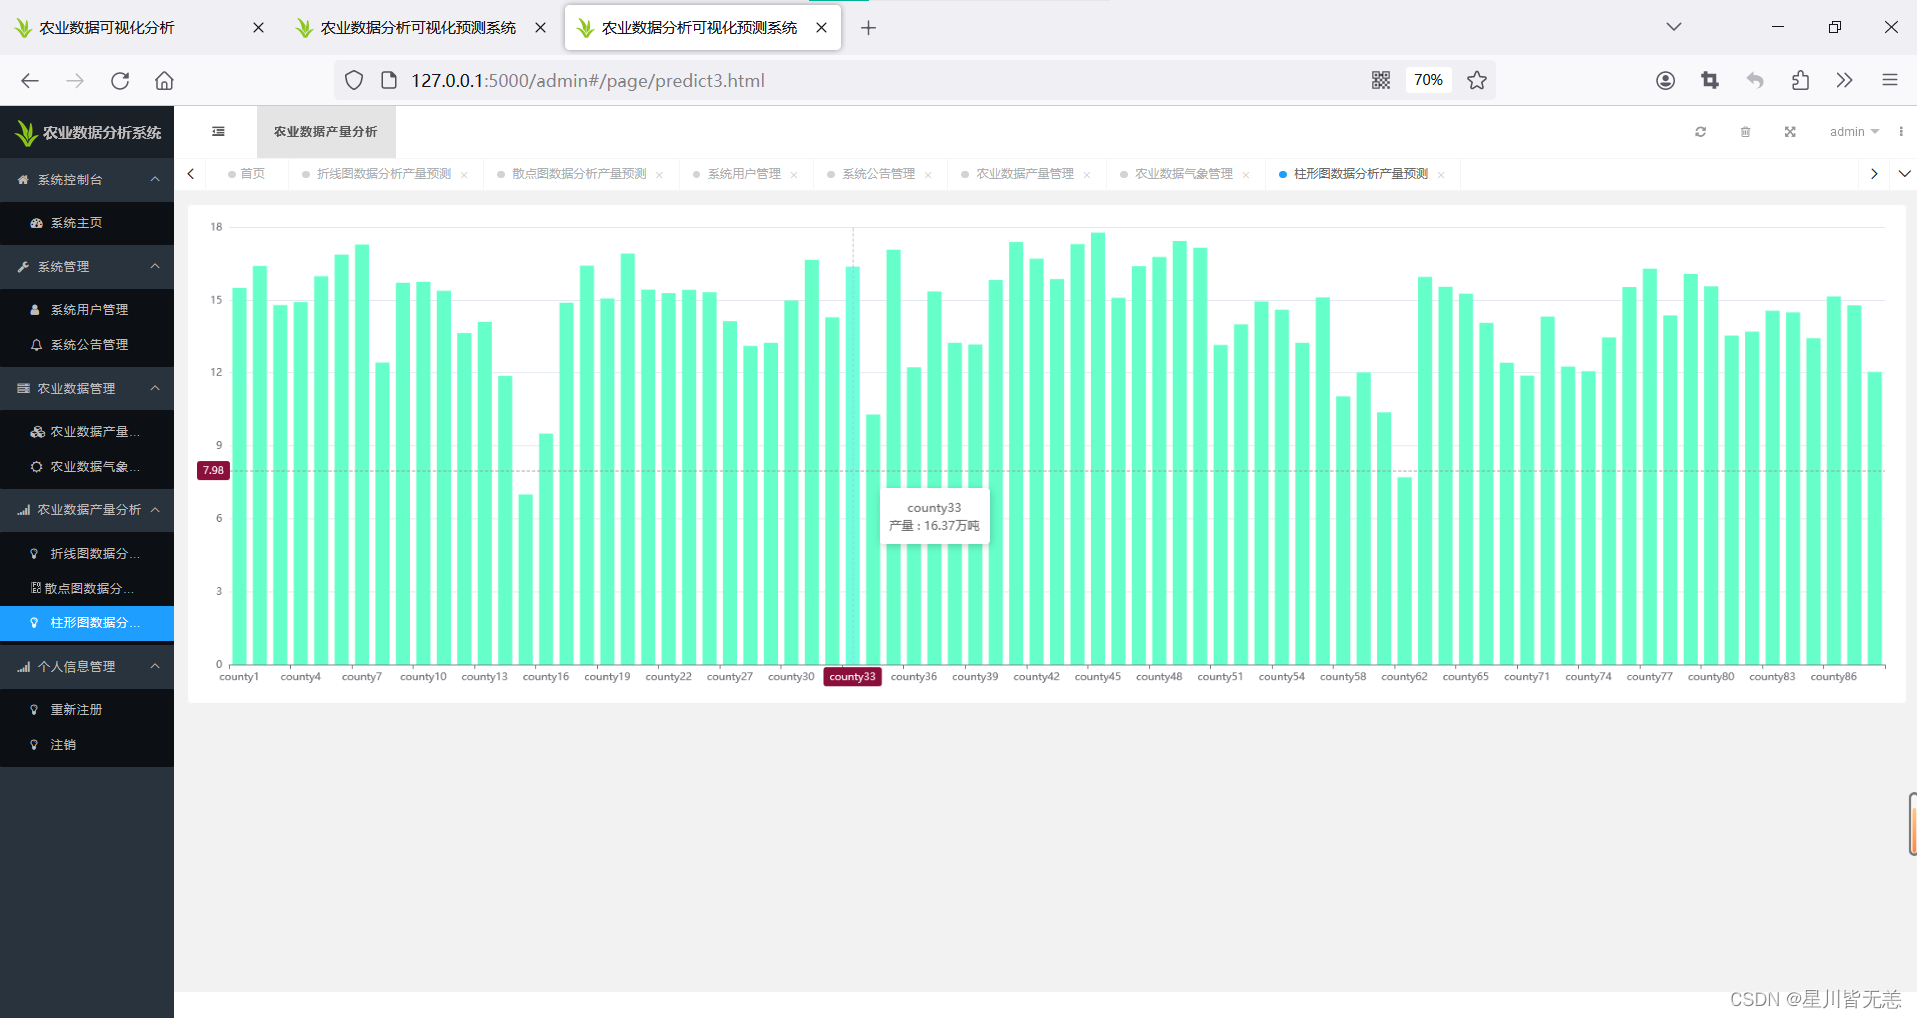
Task: Switch to 首页 page tab
Action: click(x=246, y=174)
